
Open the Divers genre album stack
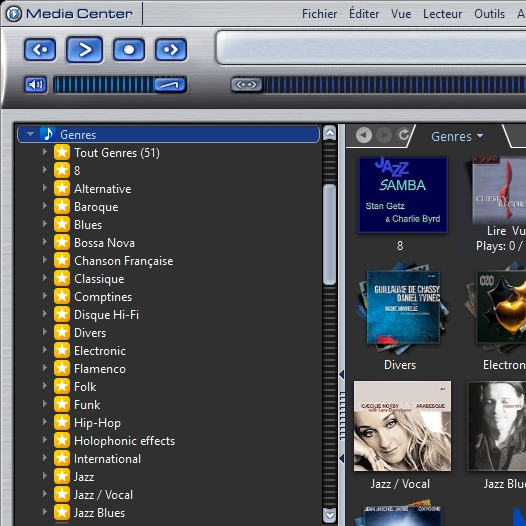(x=402, y=308)
